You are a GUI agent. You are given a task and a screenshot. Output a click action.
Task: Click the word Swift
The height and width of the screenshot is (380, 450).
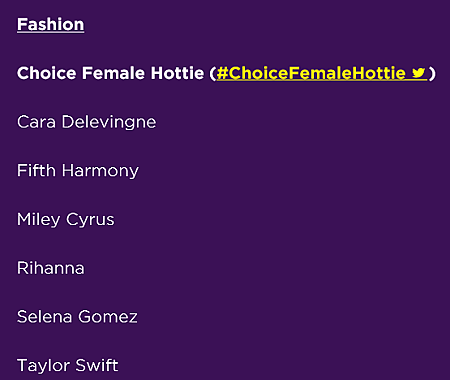(x=97, y=365)
